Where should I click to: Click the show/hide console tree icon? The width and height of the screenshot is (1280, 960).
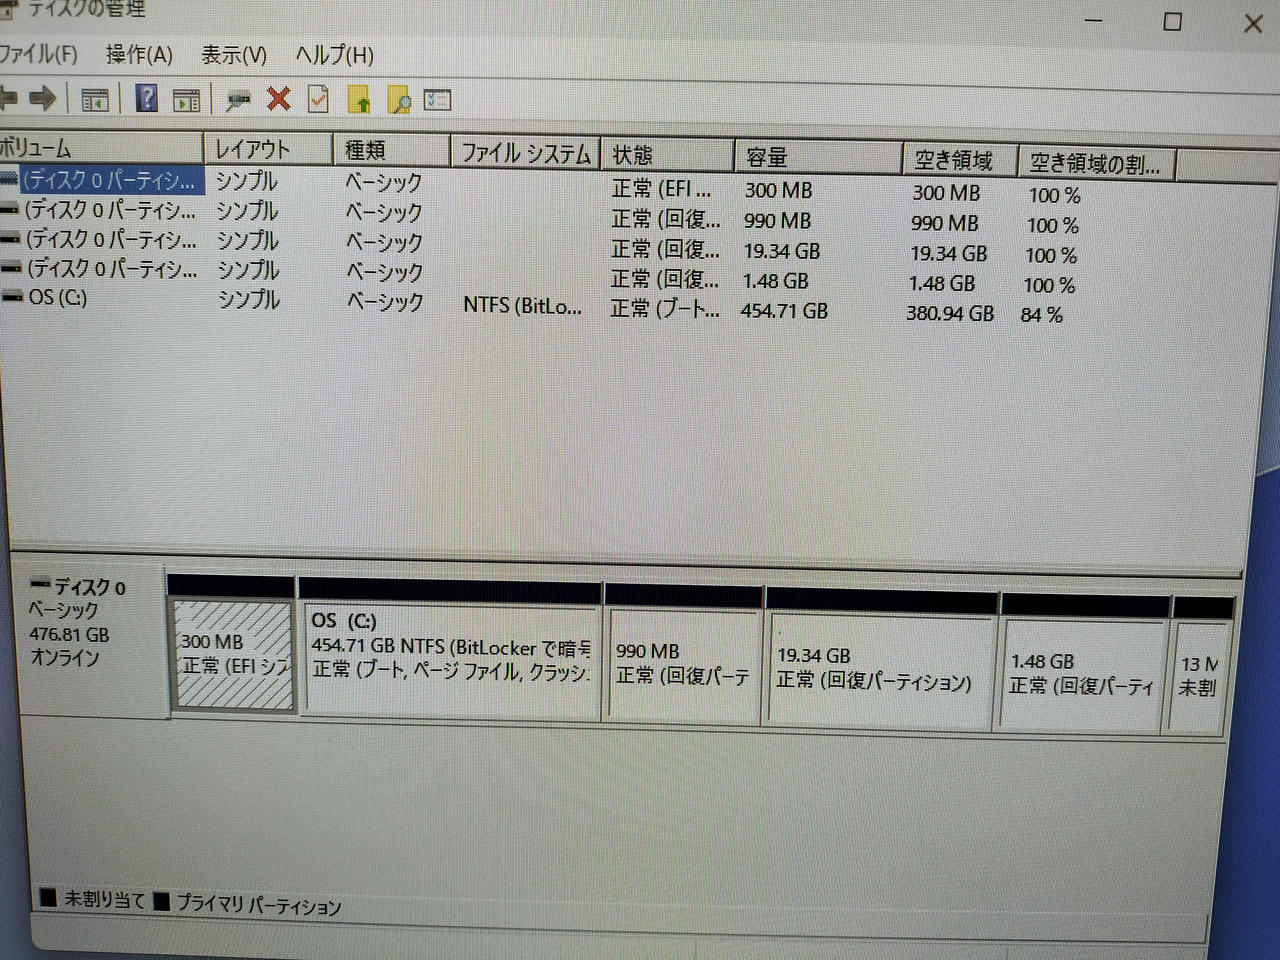click(x=95, y=100)
